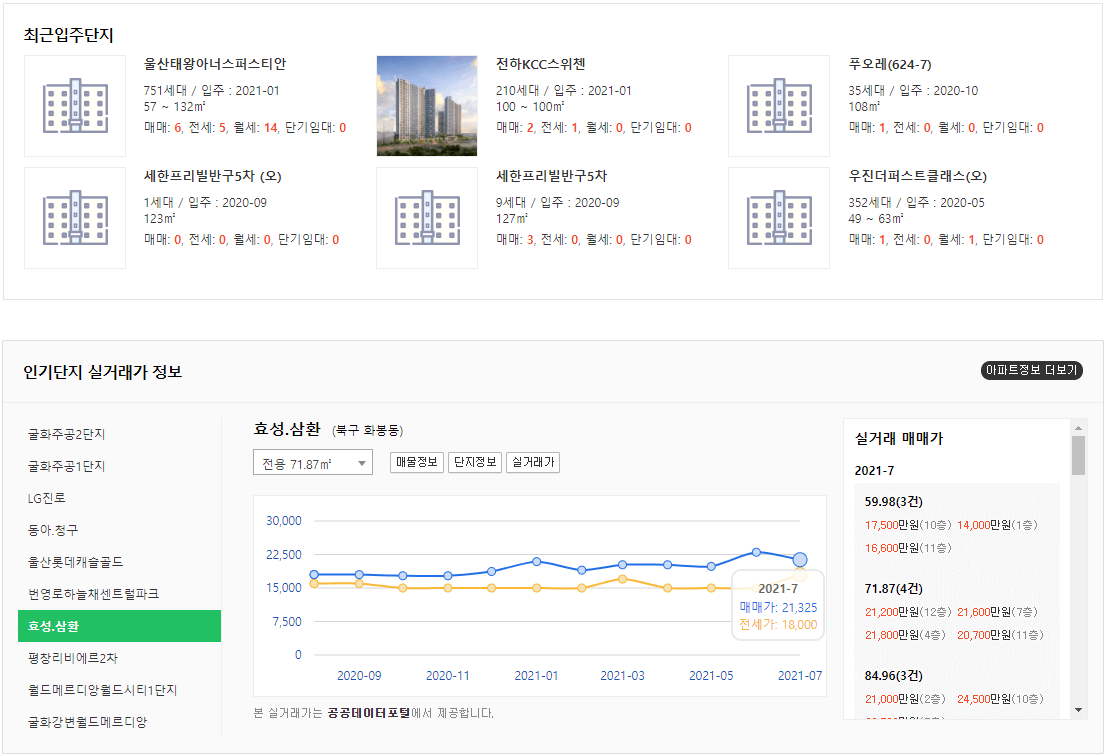Select 굴화주공2단지 in the popular complexes list
Screen dimensions: 1105x756
click(x=66, y=434)
